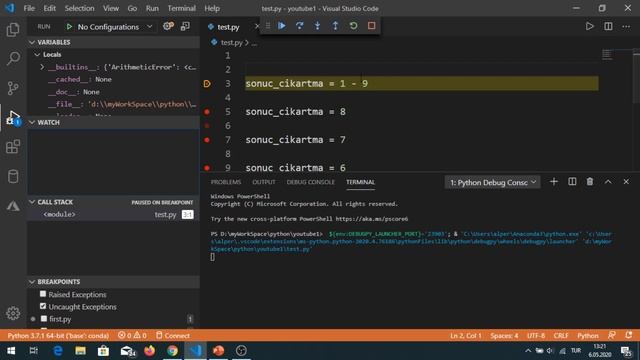
Task: Collapse the VARIABLES section
Action: click(32, 42)
